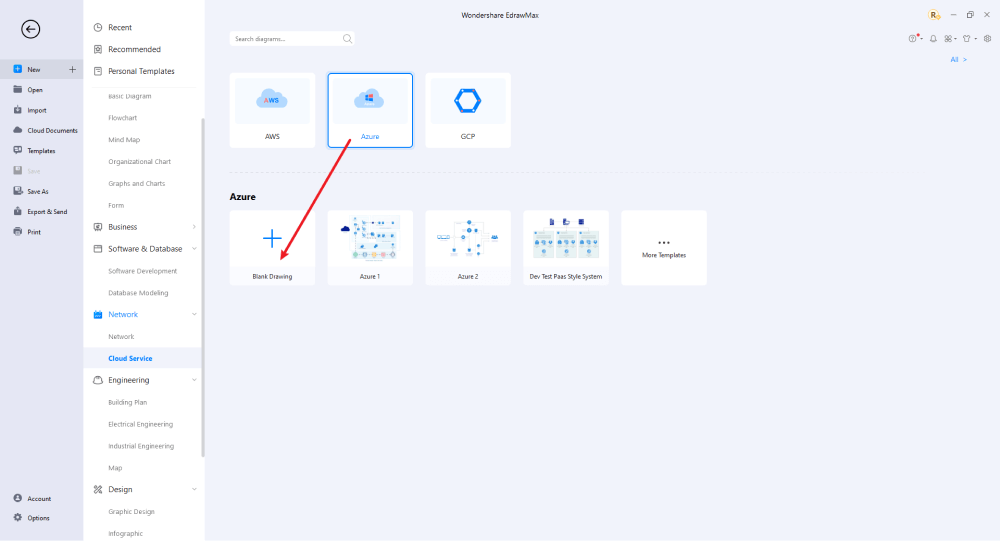Click the Import icon in sidebar

pos(18,110)
